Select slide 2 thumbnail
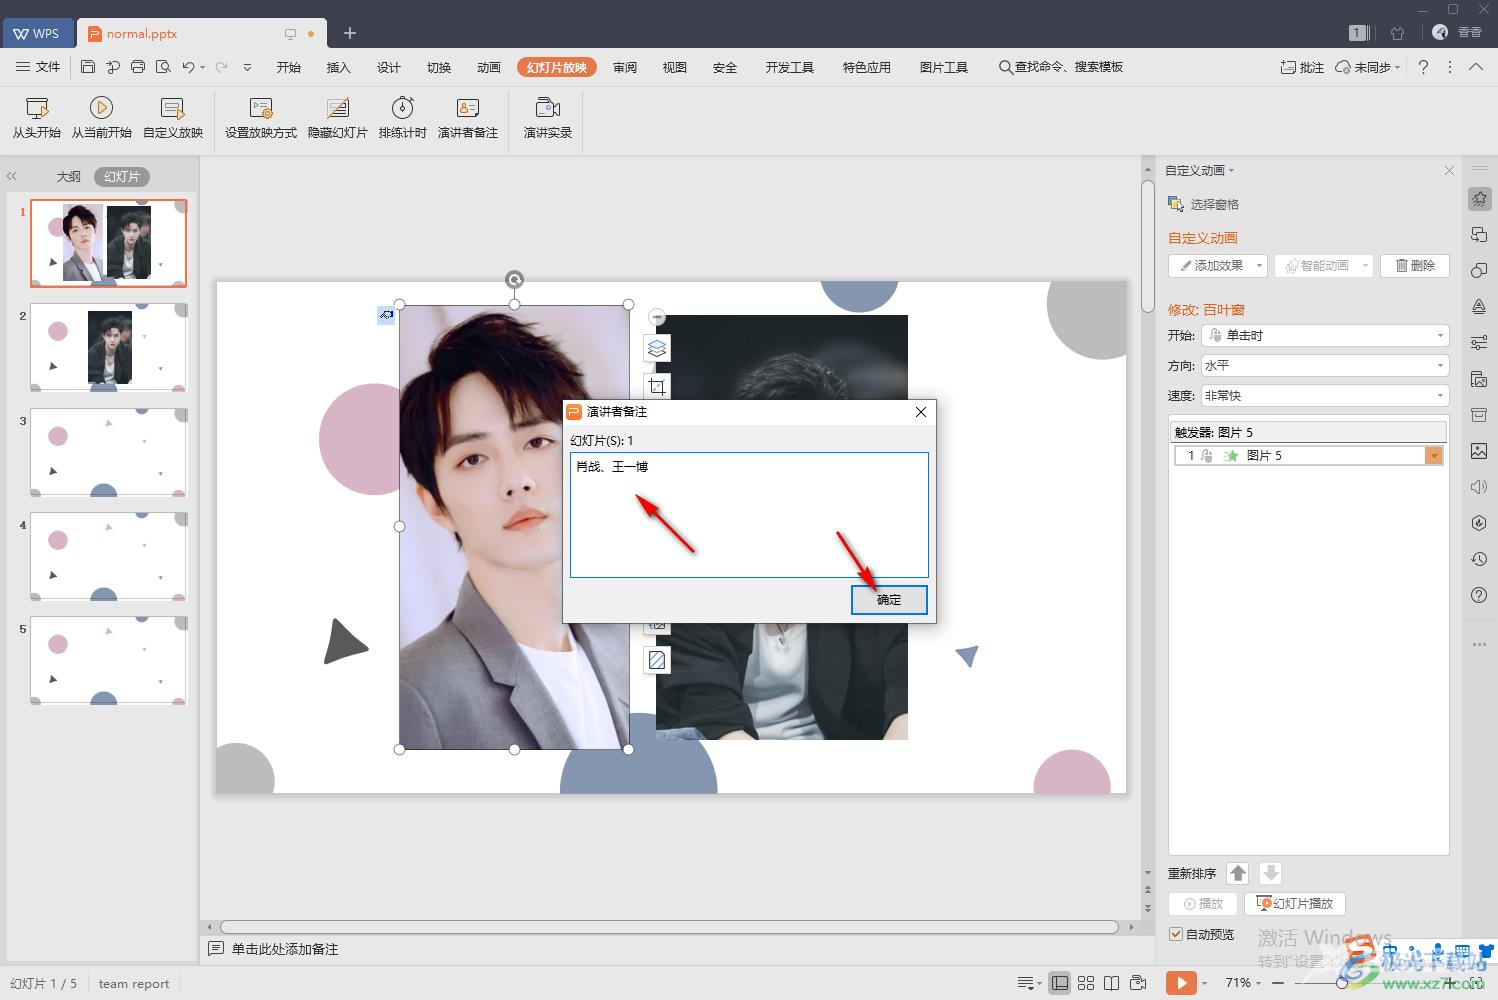The height and width of the screenshot is (1000, 1498). coord(108,347)
